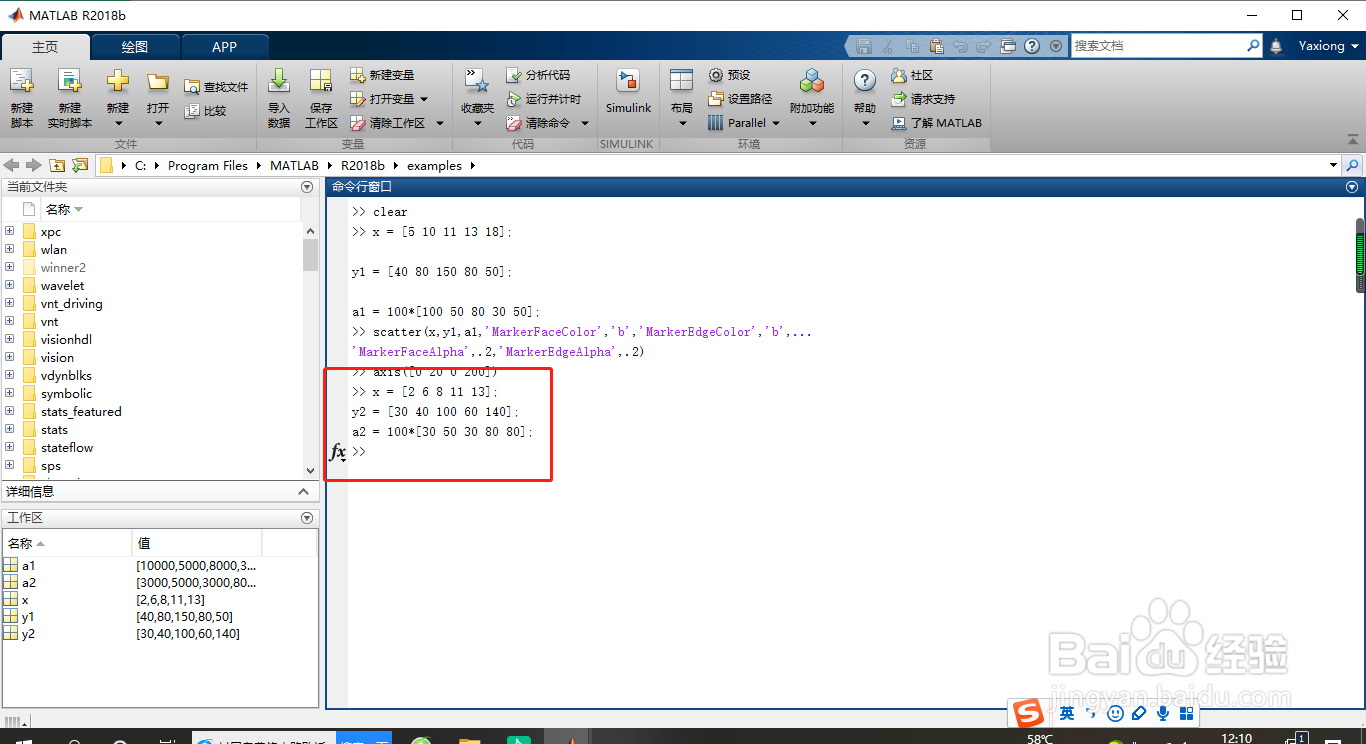Click the Workspace Value (值) column header
This screenshot has width=1366, height=744.
(196, 543)
